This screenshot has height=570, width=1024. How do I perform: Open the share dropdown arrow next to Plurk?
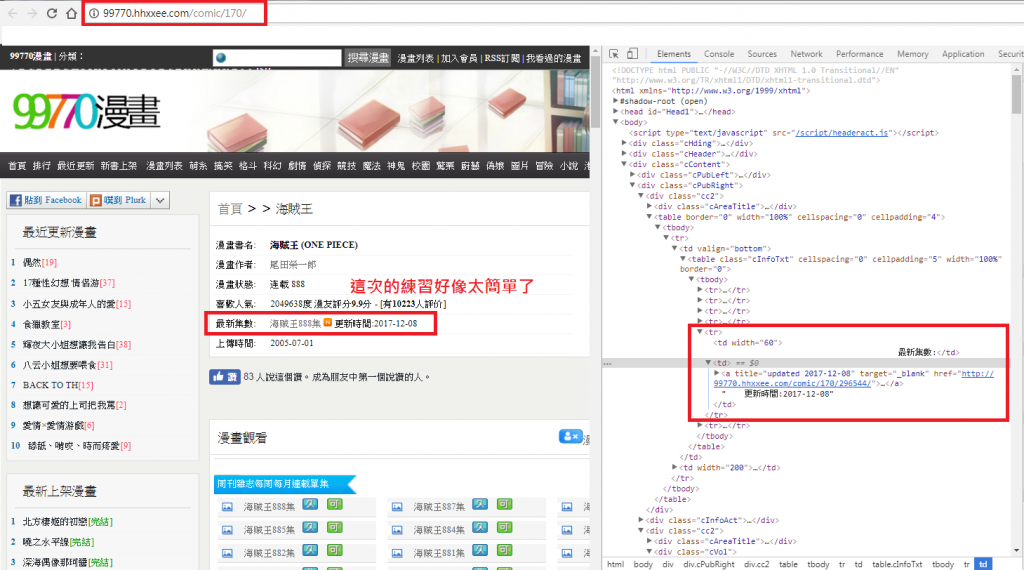[160, 200]
